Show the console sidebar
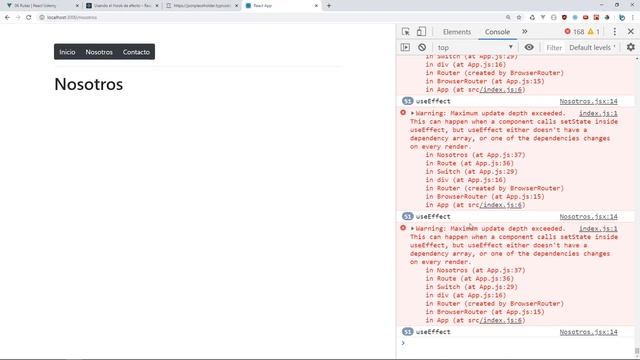Viewport: 640px width, 360px height. (x=405, y=47)
